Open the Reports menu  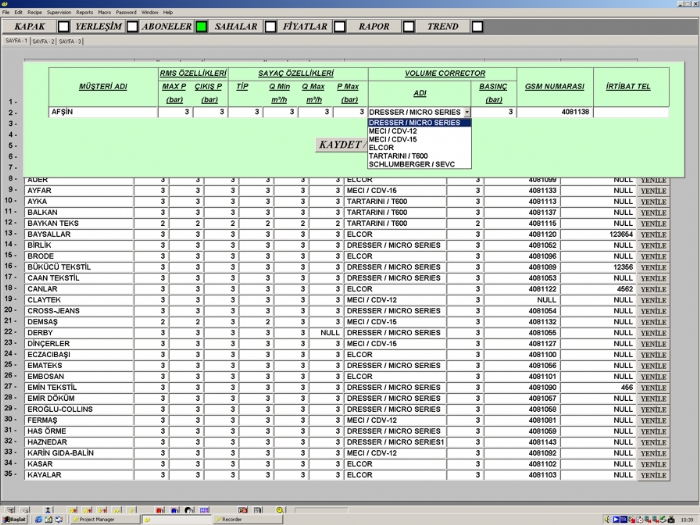point(84,12)
